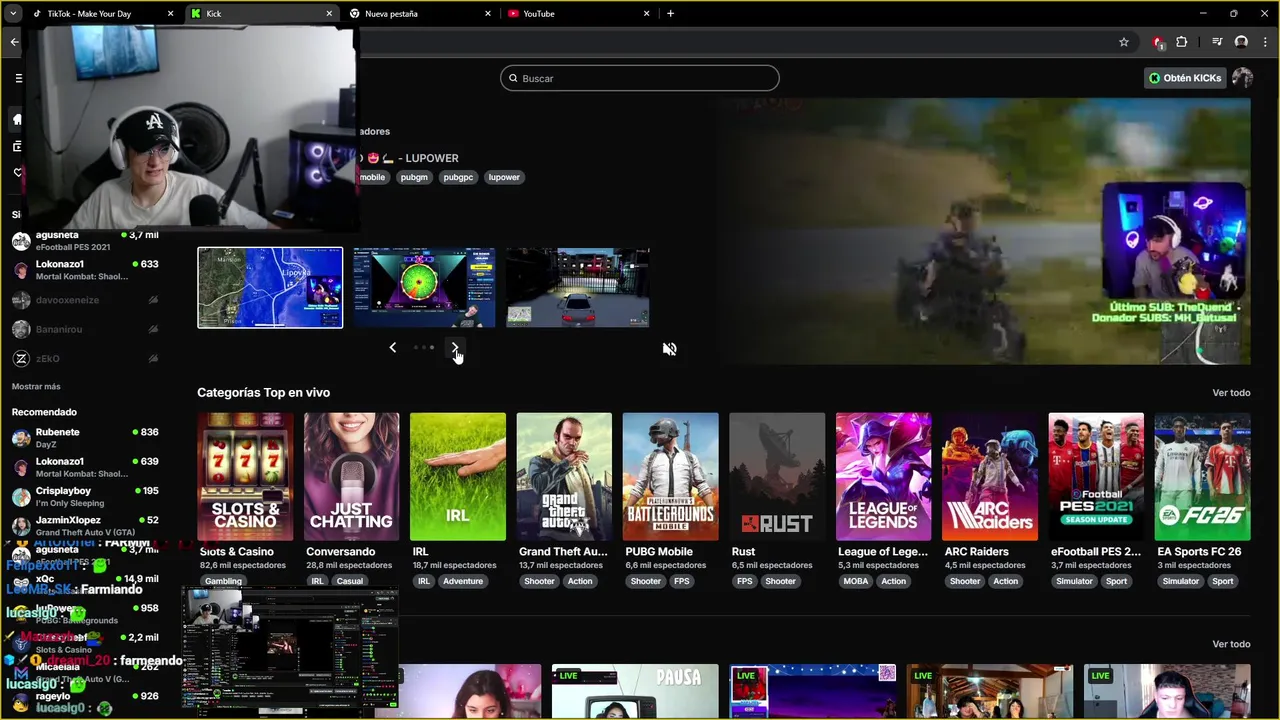Open Chrome three-dot menu
Screen dimensions: 1280x720
(x=1265, y=42)
